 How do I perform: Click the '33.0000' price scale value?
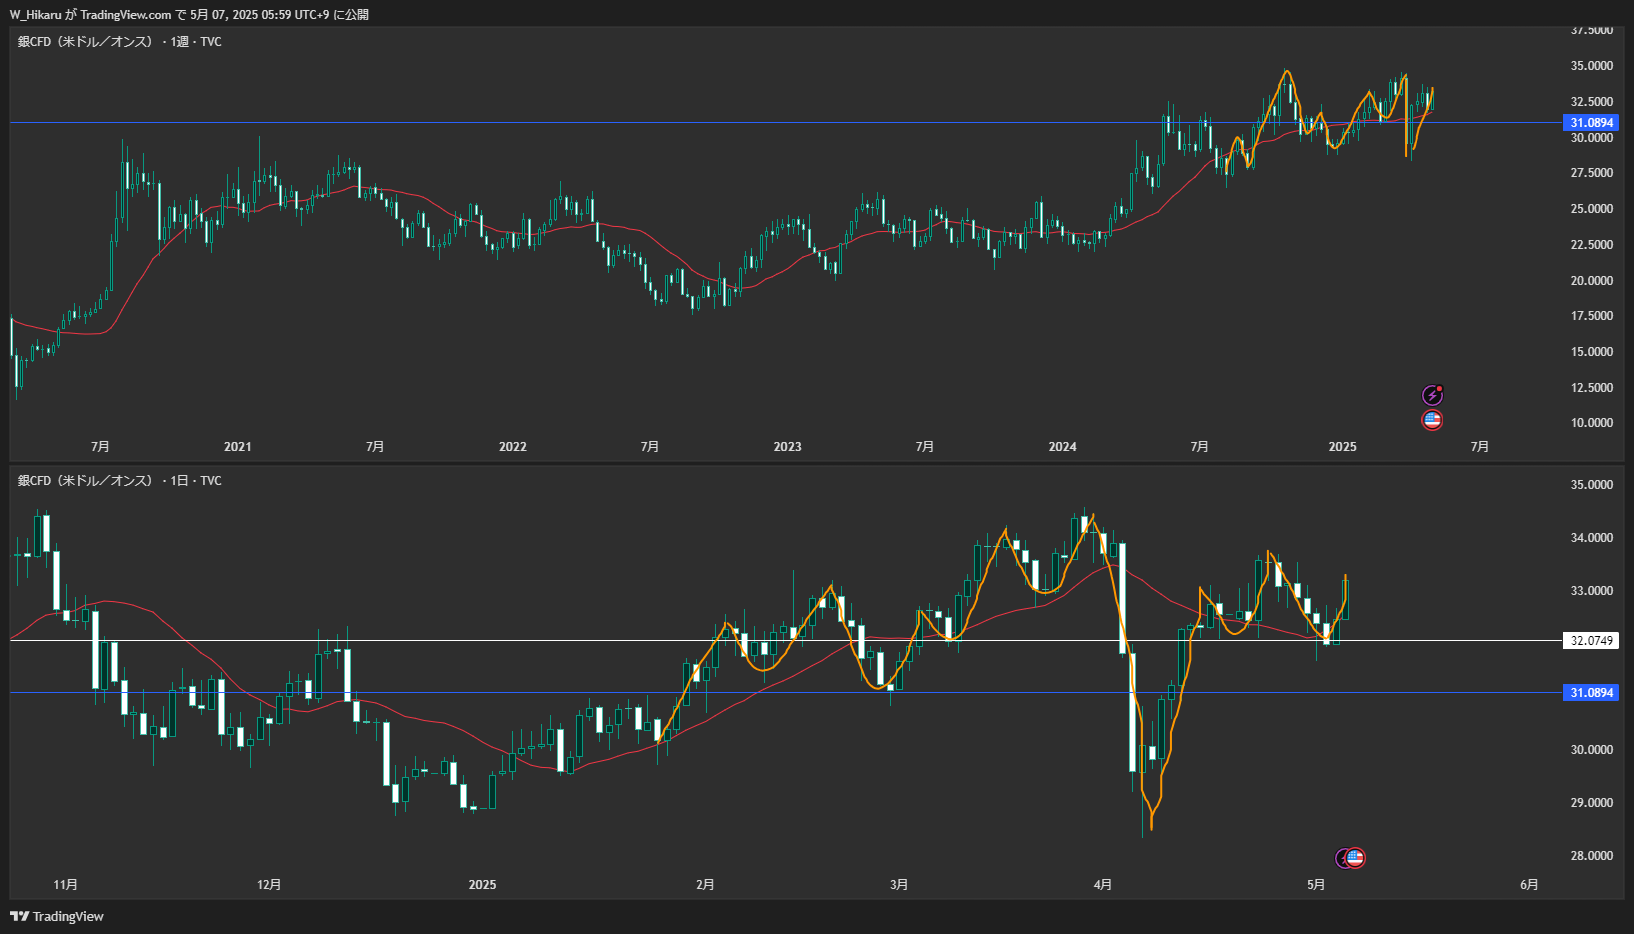tap(1592, 591)
